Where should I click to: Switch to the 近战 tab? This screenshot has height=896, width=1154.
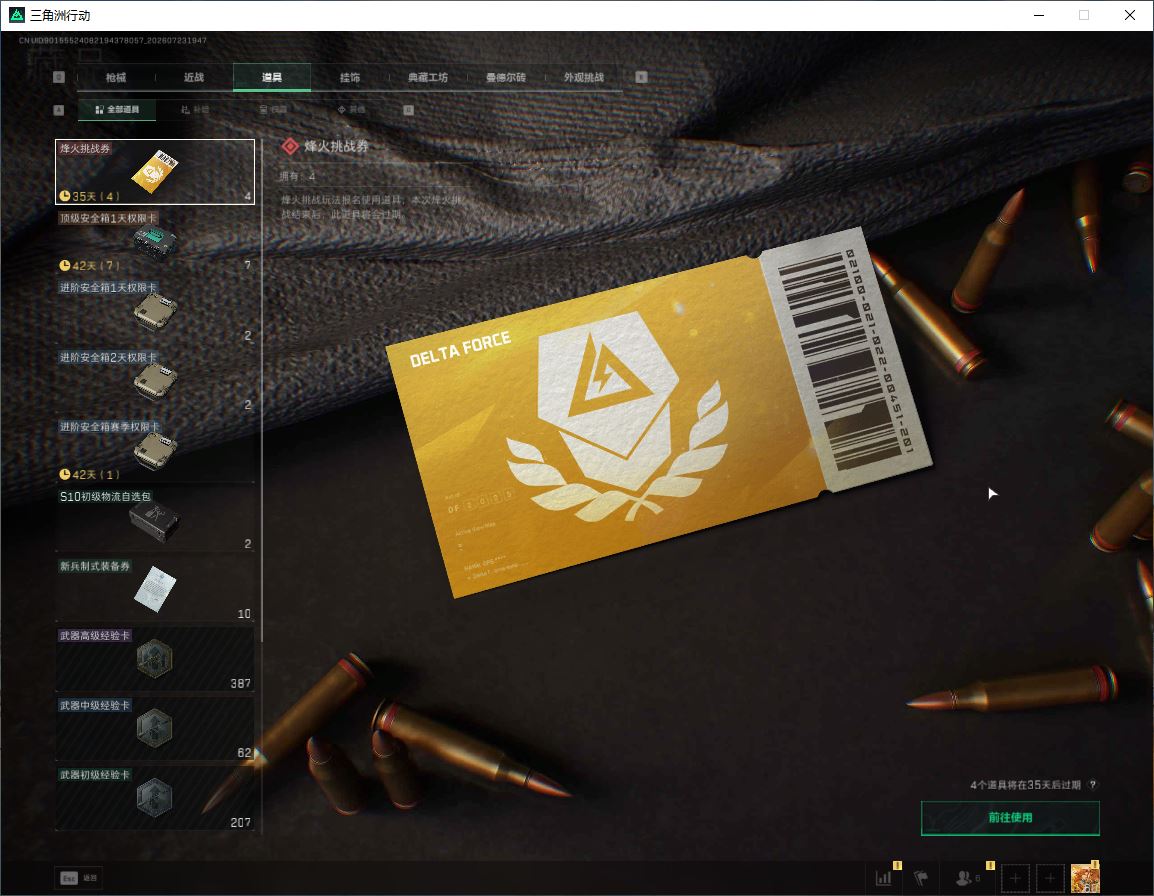coord(194,77)
